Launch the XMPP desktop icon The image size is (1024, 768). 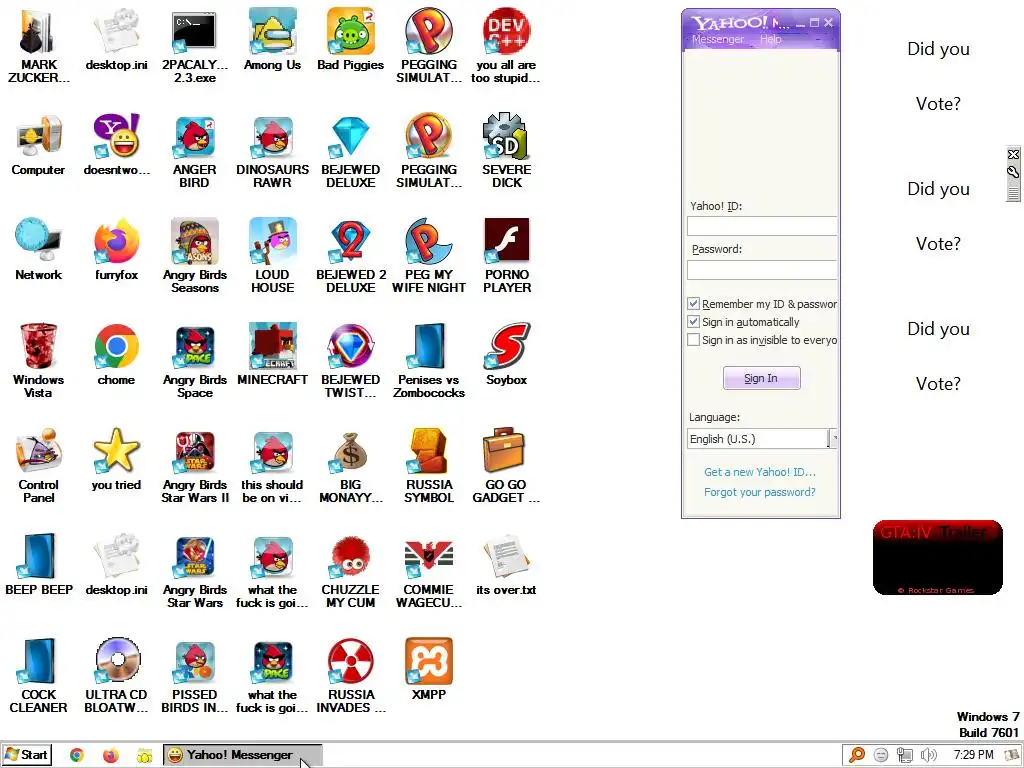428,669
